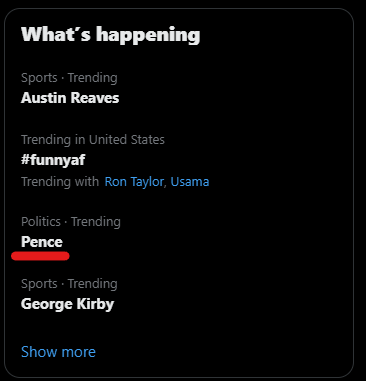Click Sports · Trending label above George Kirby
366x381 pixels.
click(69, 284)
